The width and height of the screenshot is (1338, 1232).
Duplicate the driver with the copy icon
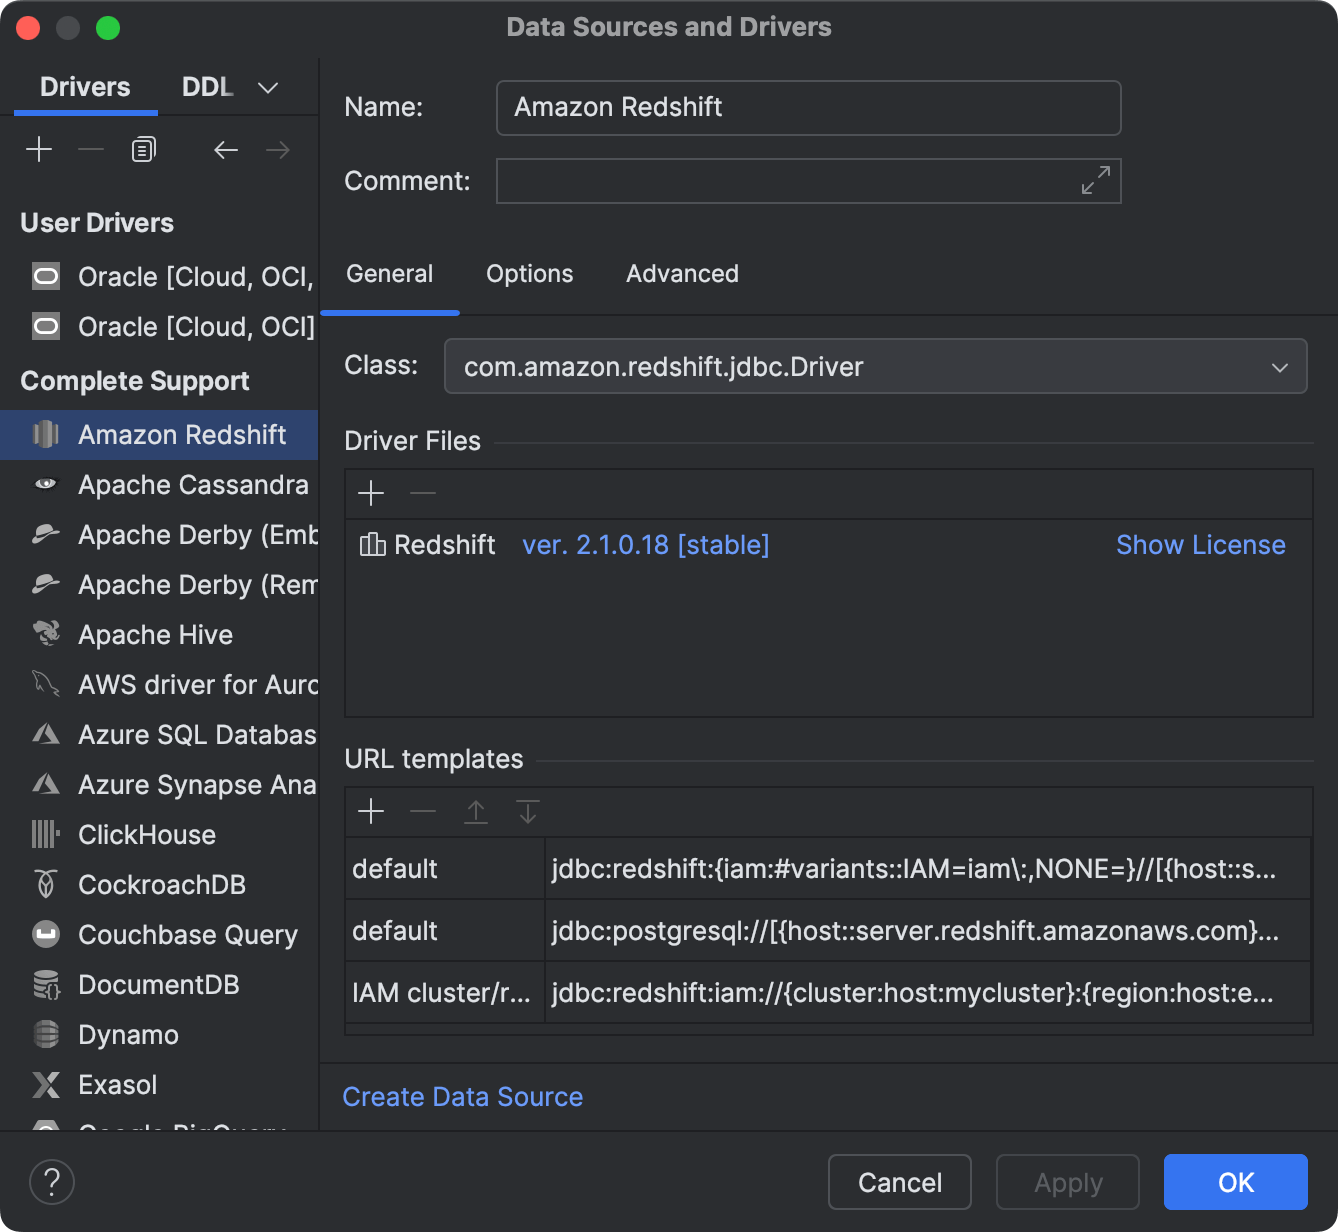(142, 148)
